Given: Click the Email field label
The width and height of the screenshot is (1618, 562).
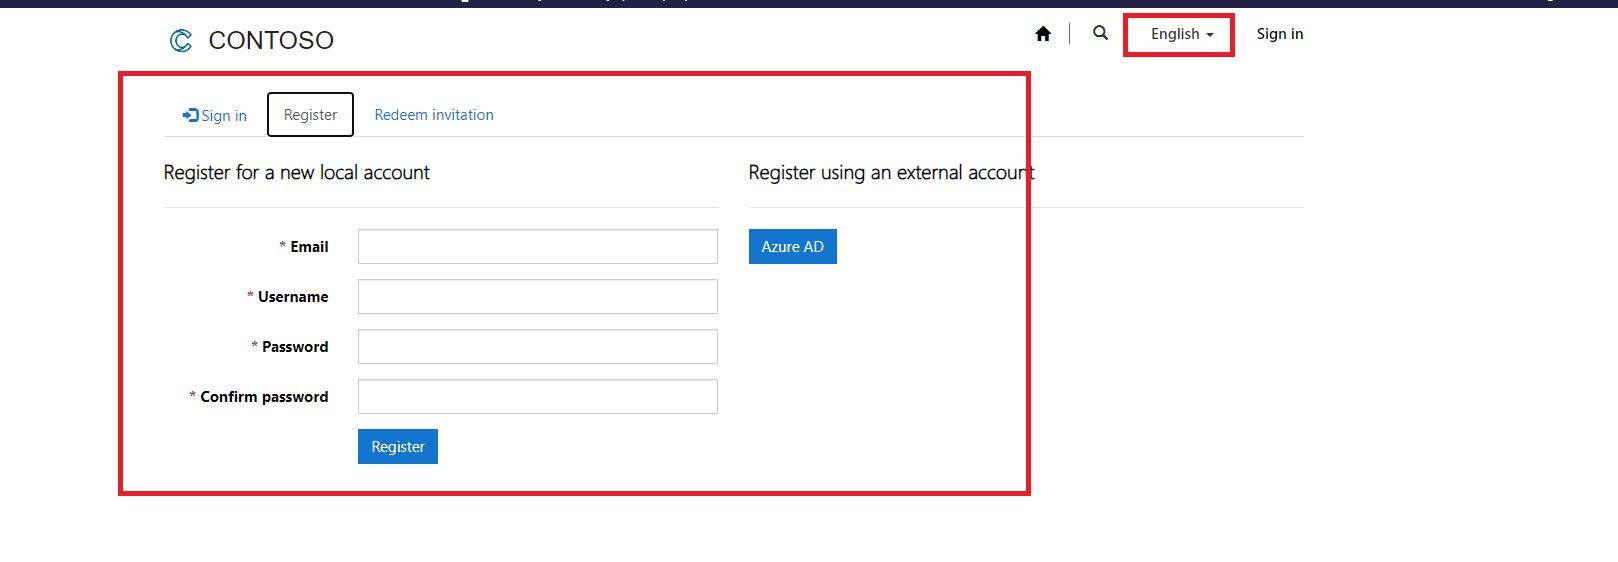Looking at the screenshot, I should pyautogui.click(x=309, y=247).
